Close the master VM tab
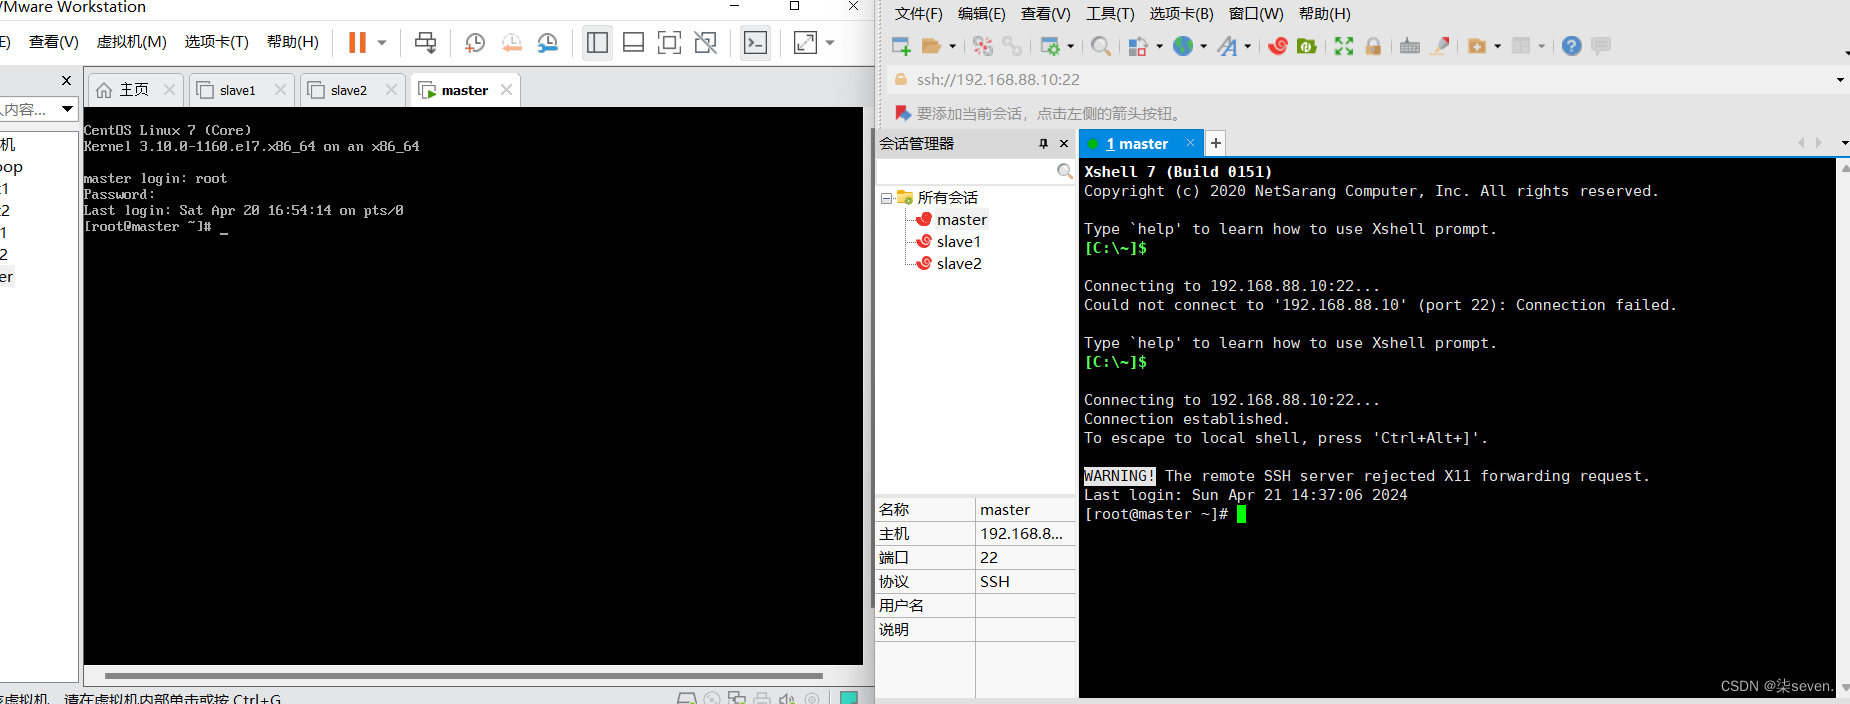The width and height of the screenshot is (1850, 704). pos(506,89)
